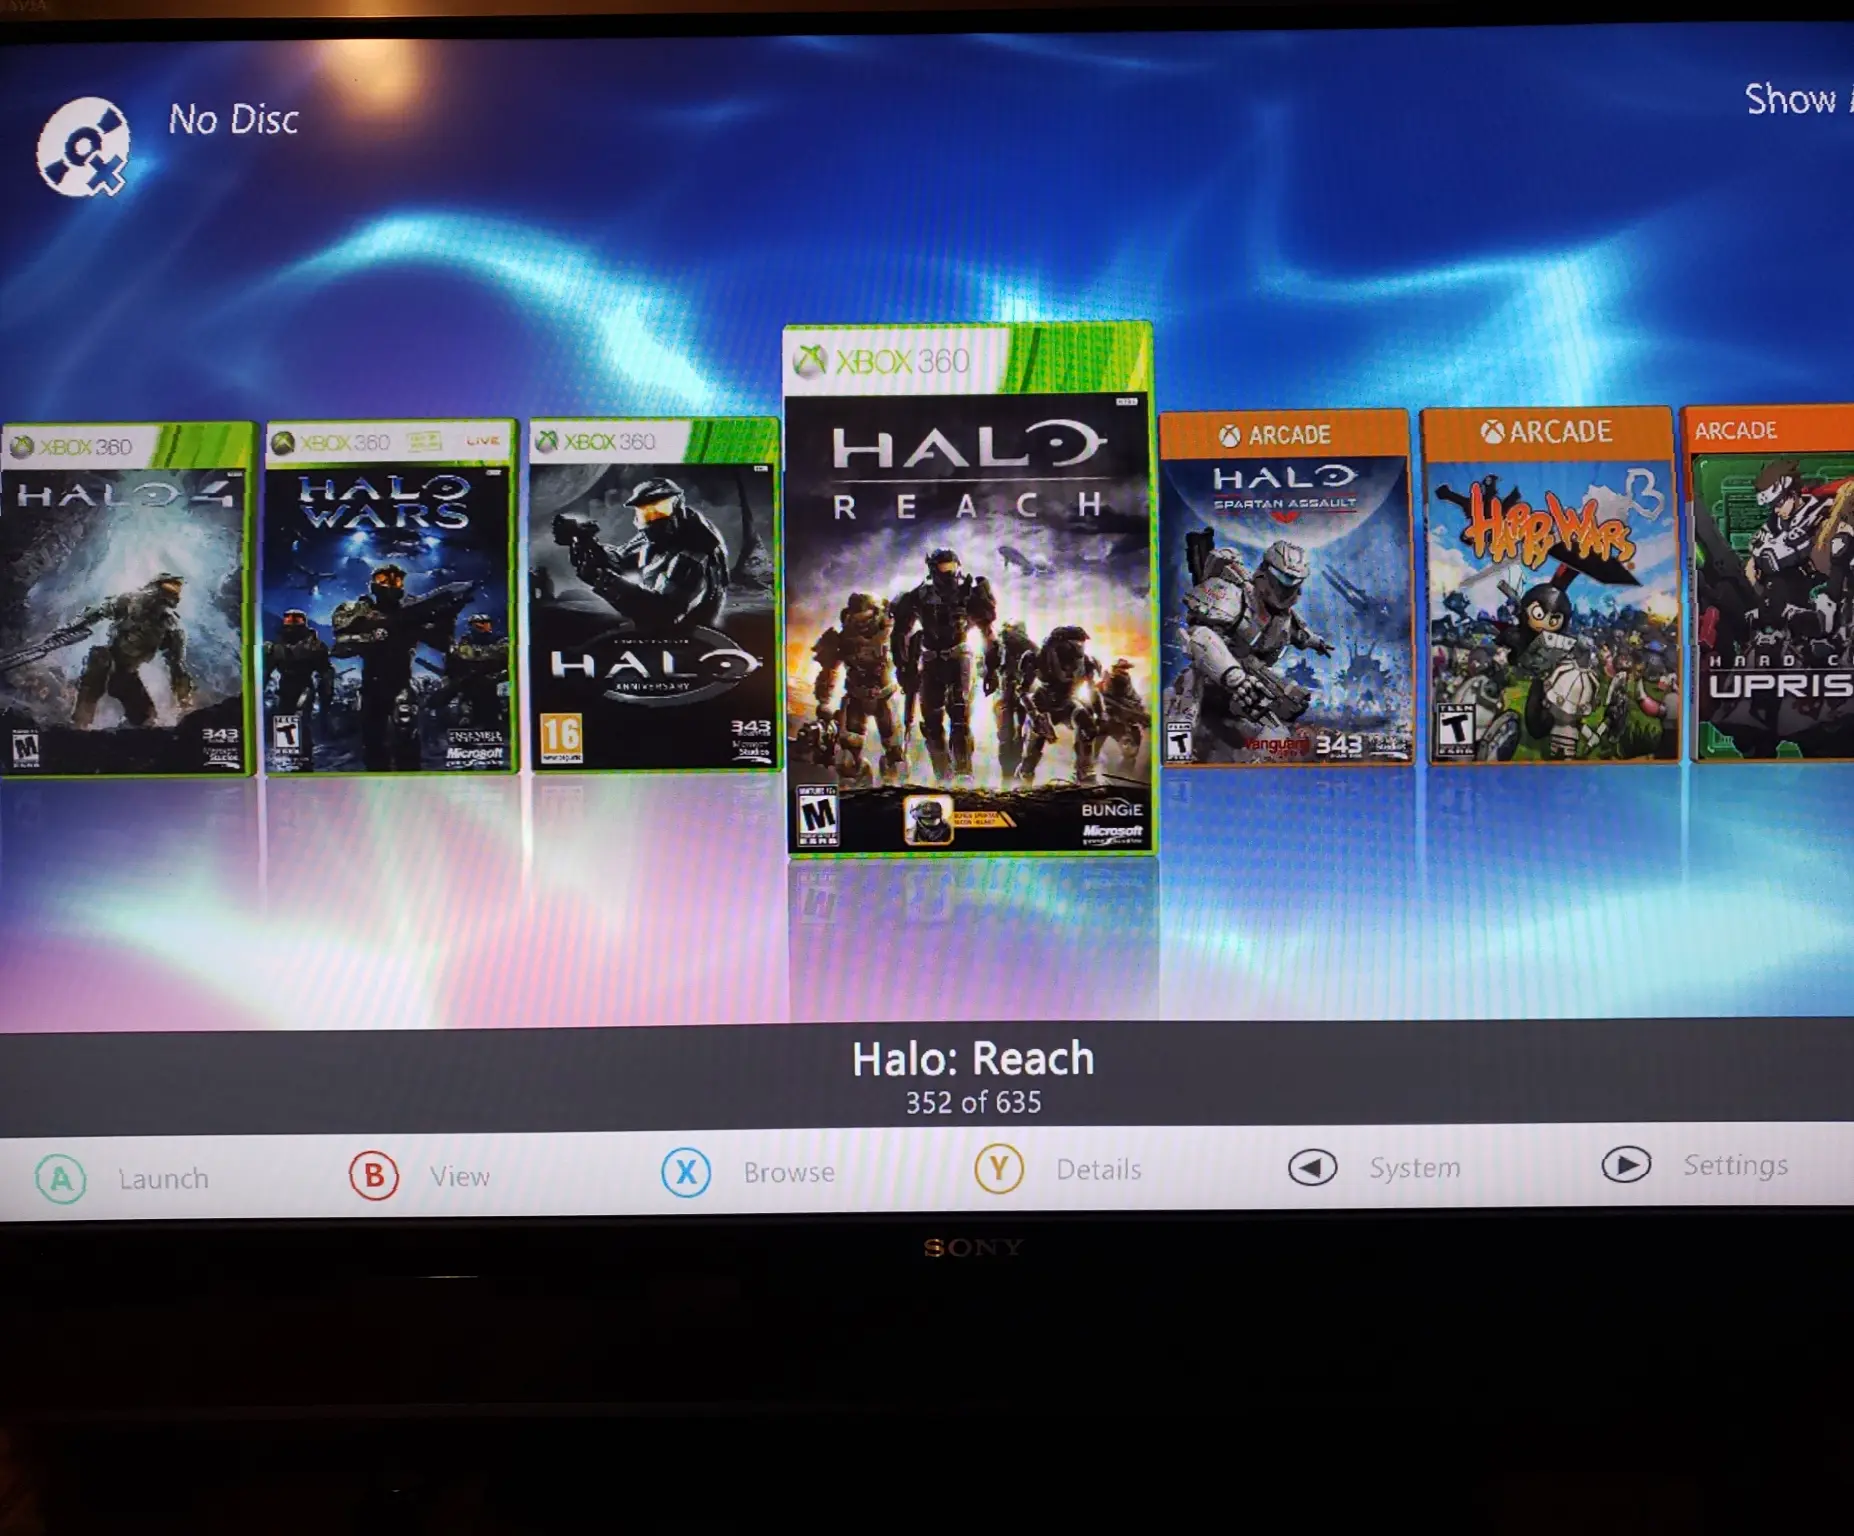
Task: Click the left arrow System icon
Action: 1312,1167
